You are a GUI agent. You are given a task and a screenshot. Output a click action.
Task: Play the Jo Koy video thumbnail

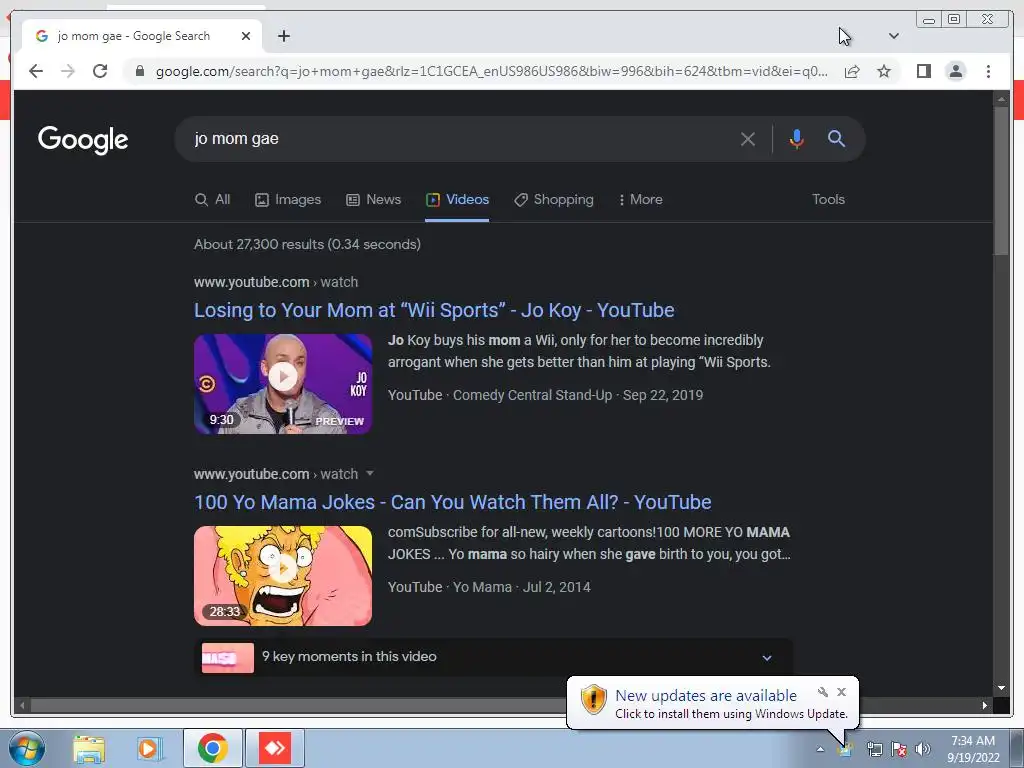283,384
